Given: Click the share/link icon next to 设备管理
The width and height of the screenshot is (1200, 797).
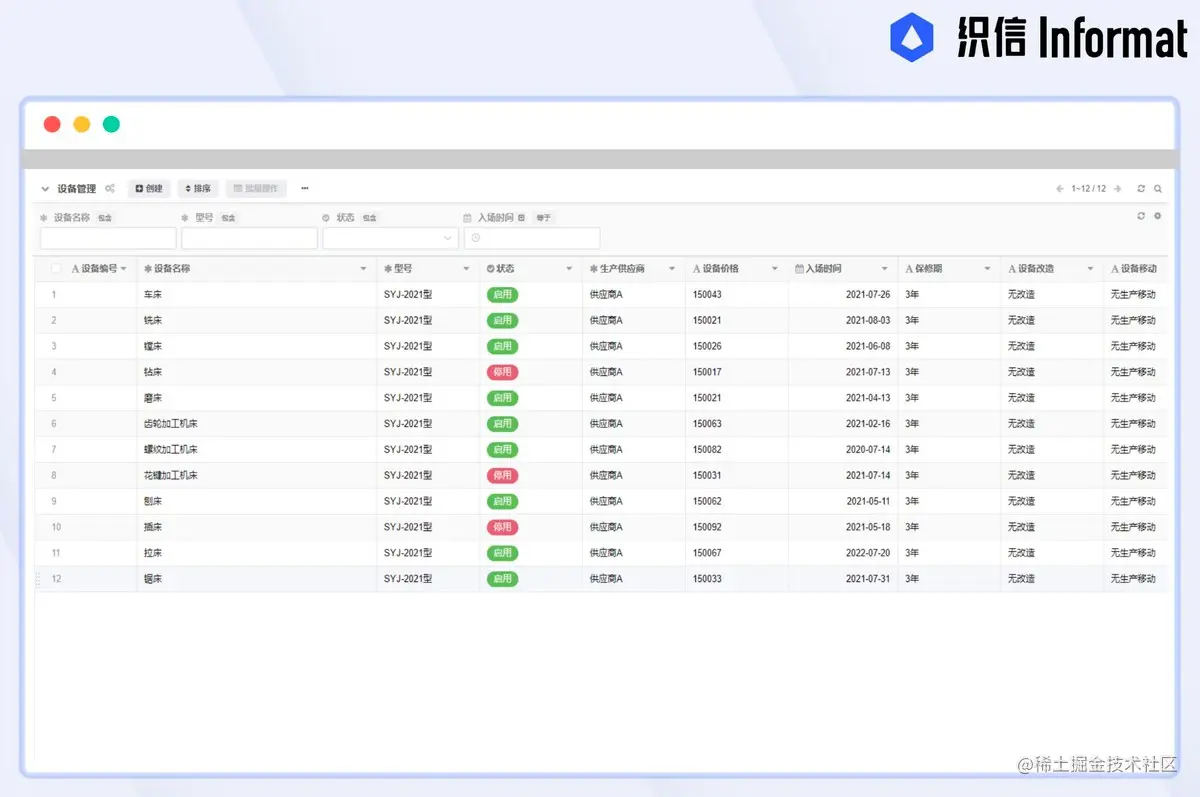Looking at the screenshot, I should 109,189.
